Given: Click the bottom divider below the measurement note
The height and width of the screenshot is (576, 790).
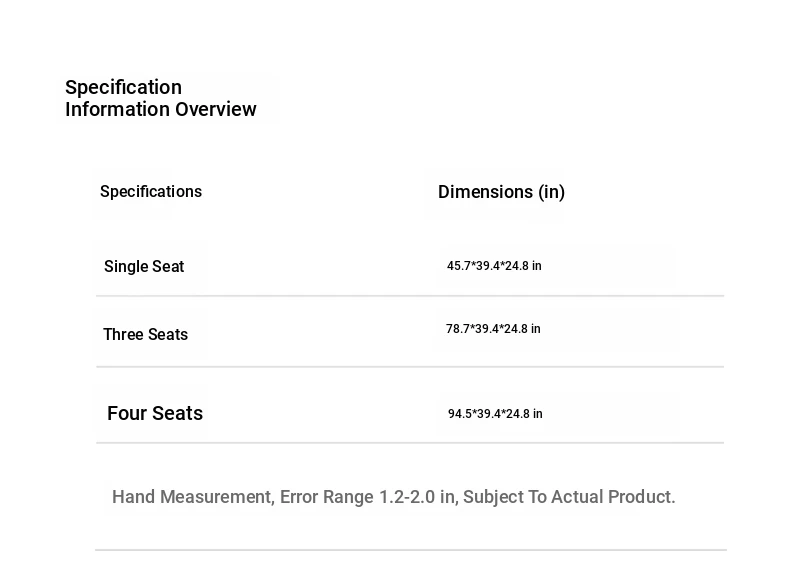Looking at the screenshot, I should click(410, 550).
